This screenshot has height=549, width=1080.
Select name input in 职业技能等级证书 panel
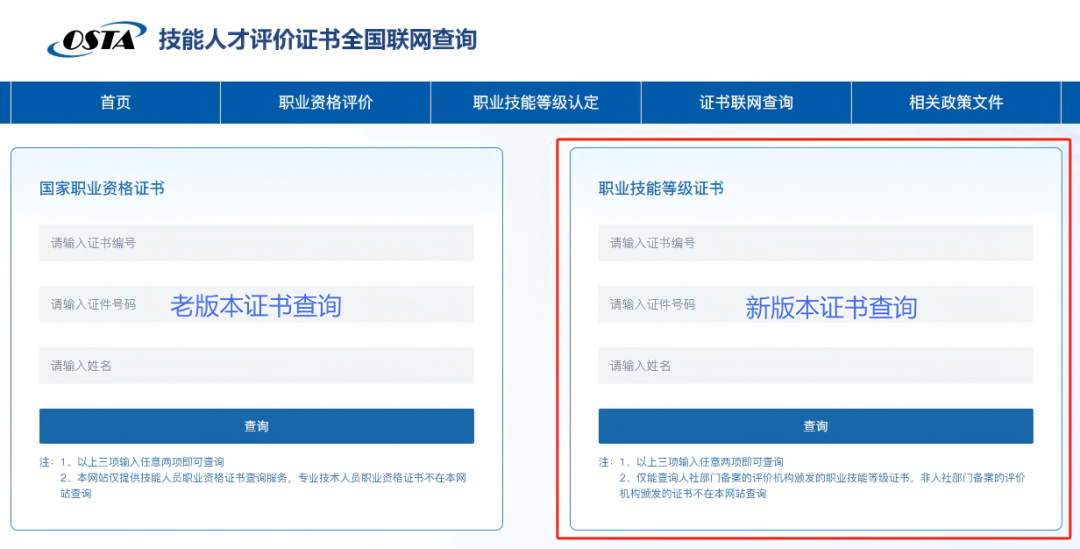[815, 366]
